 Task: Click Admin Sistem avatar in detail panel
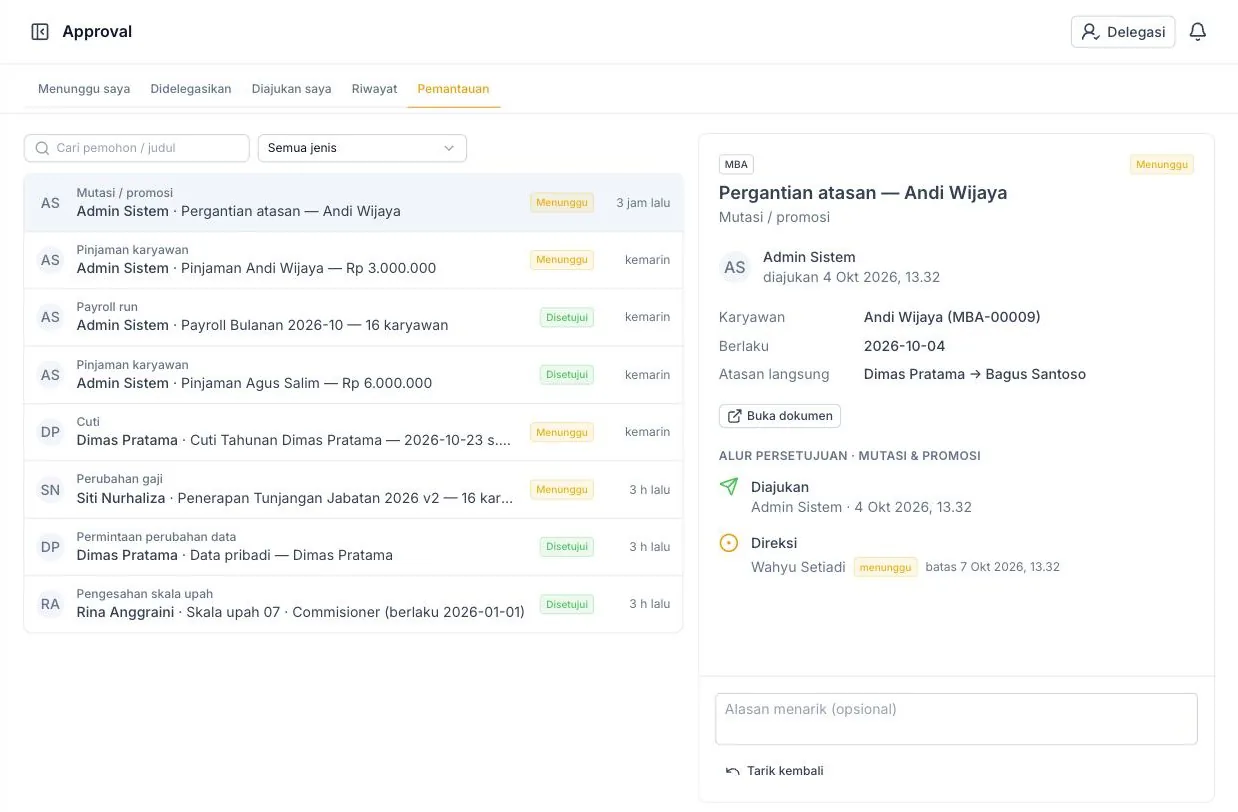[x=735, y=267]
